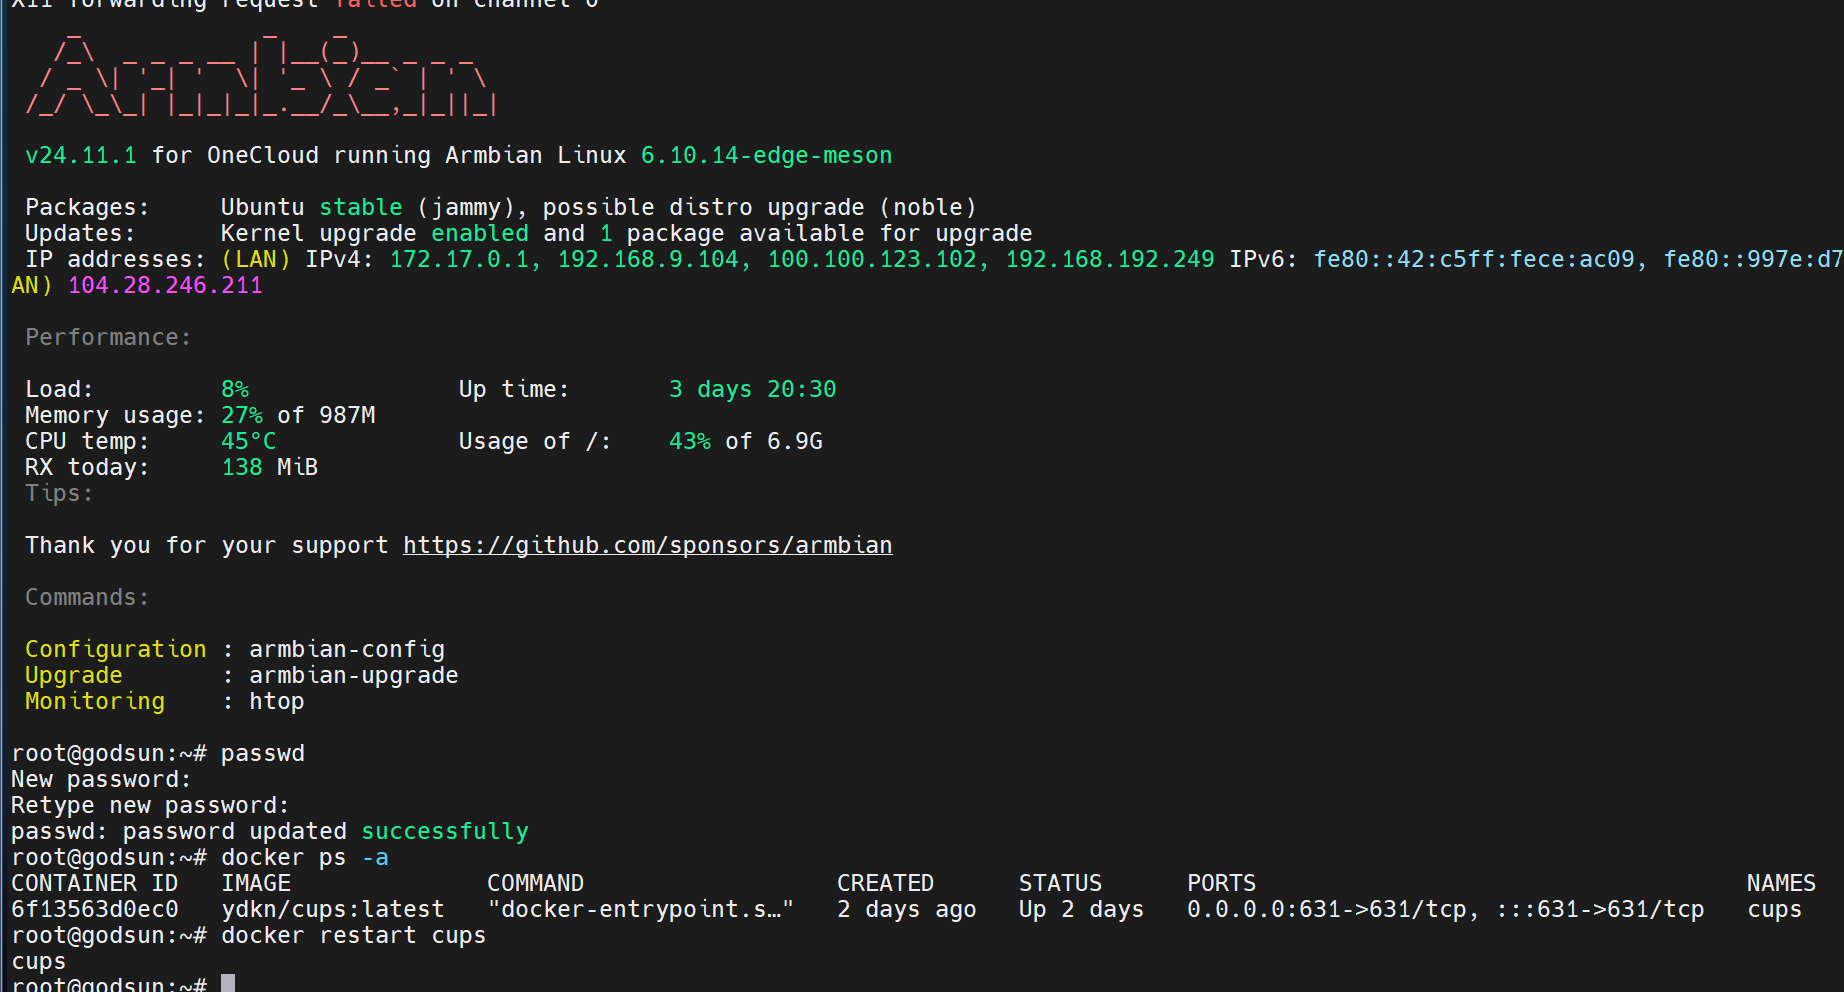The width and height of the screenshot is (1844, 992).
Task: Click the green word 'stable' in Packages line
Action: [361, 207]
